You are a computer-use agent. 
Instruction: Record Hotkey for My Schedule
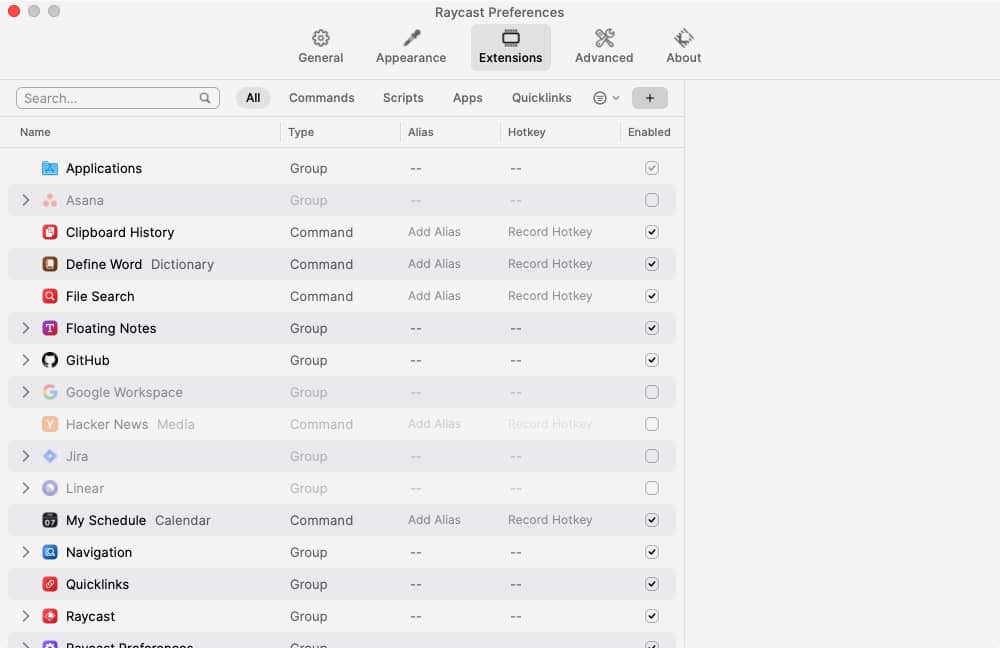(x=550, y=520)
